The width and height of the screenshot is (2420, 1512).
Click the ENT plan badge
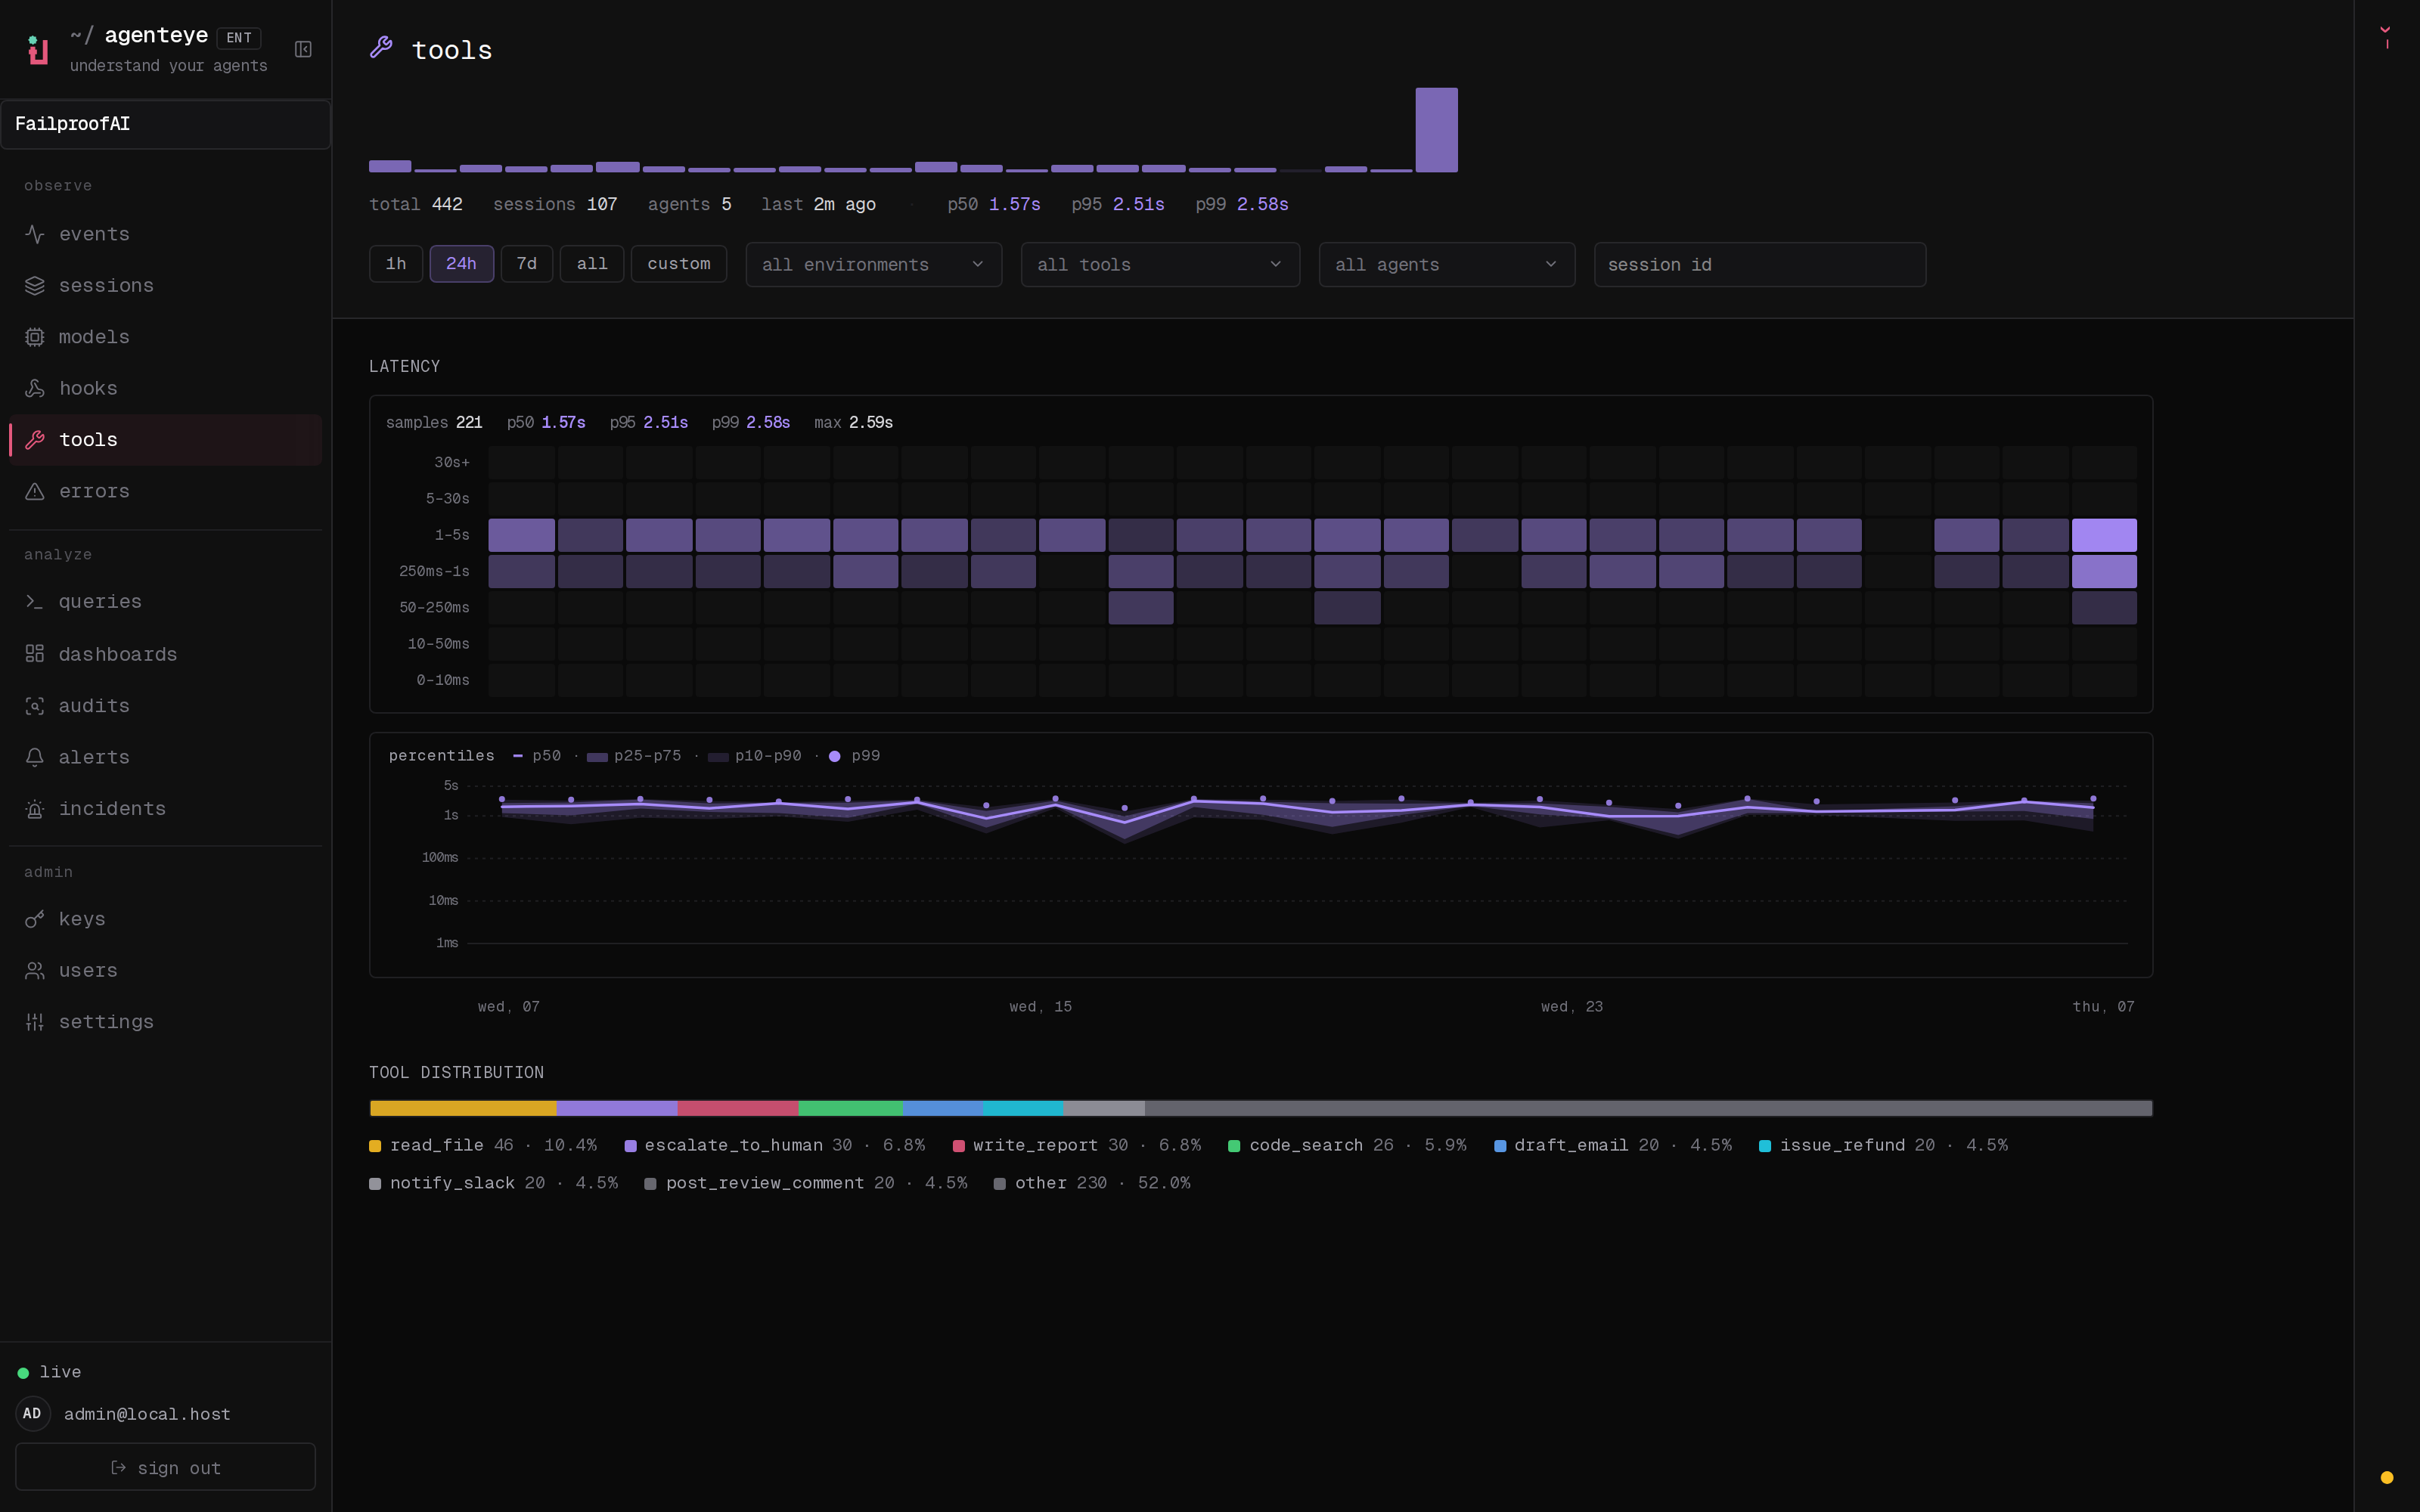pyautogui.click(x=239, y=38)
